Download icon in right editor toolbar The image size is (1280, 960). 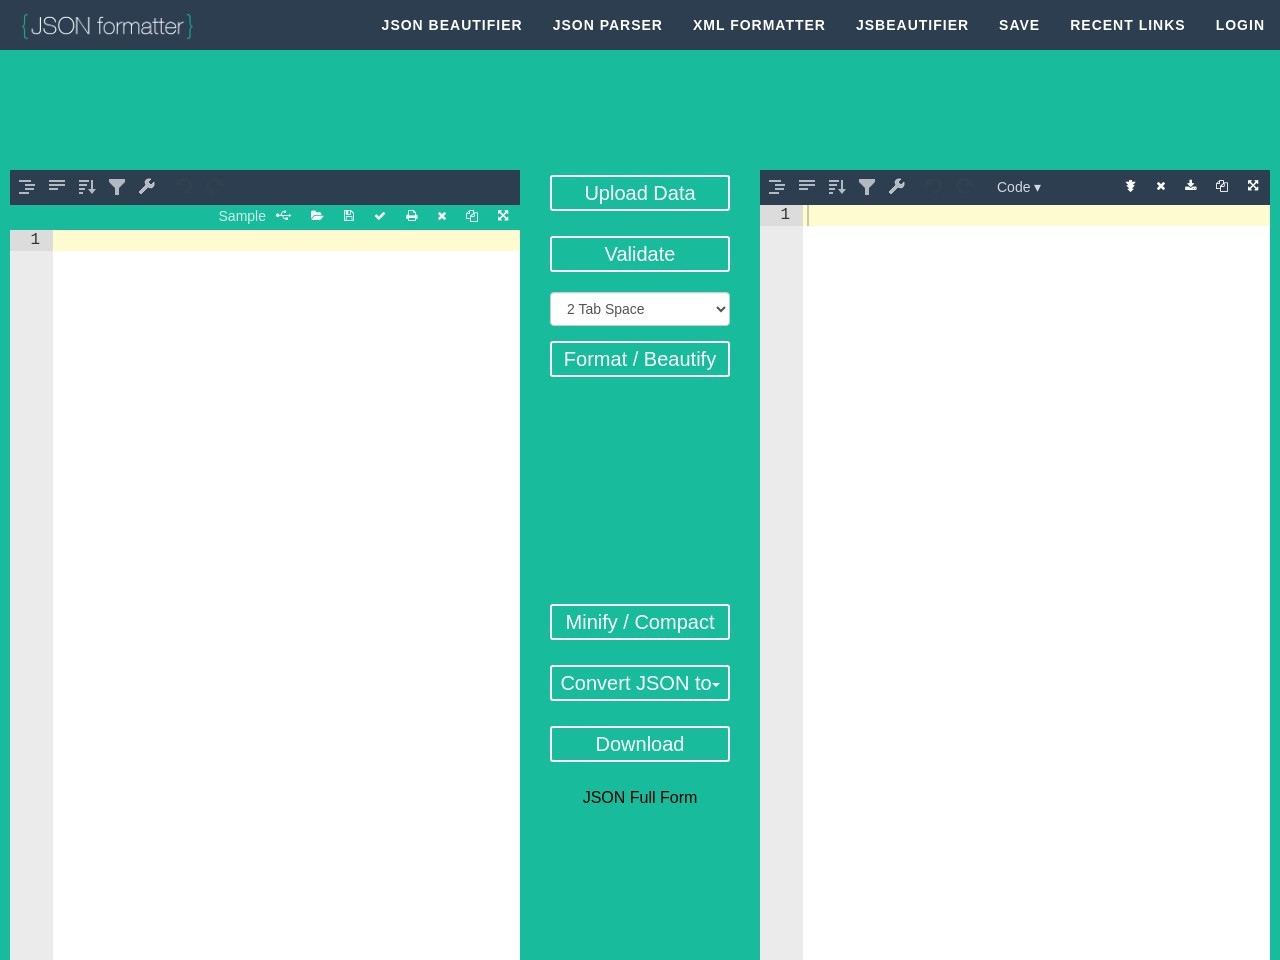tap(1191, 186)
